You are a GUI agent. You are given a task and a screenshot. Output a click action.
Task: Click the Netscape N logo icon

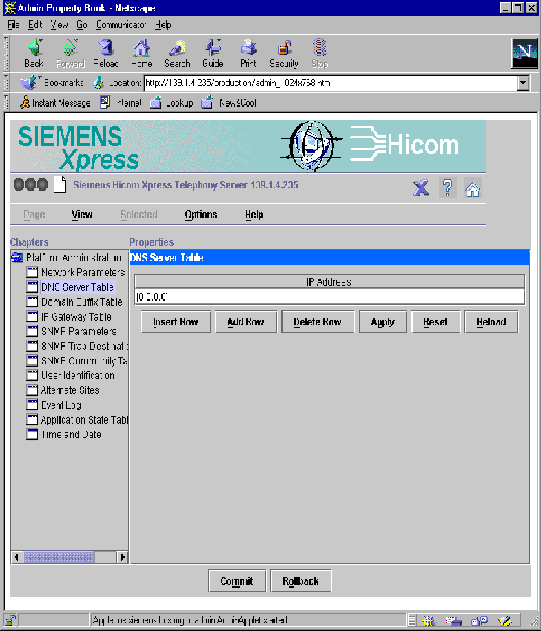(x=524, y=53)
